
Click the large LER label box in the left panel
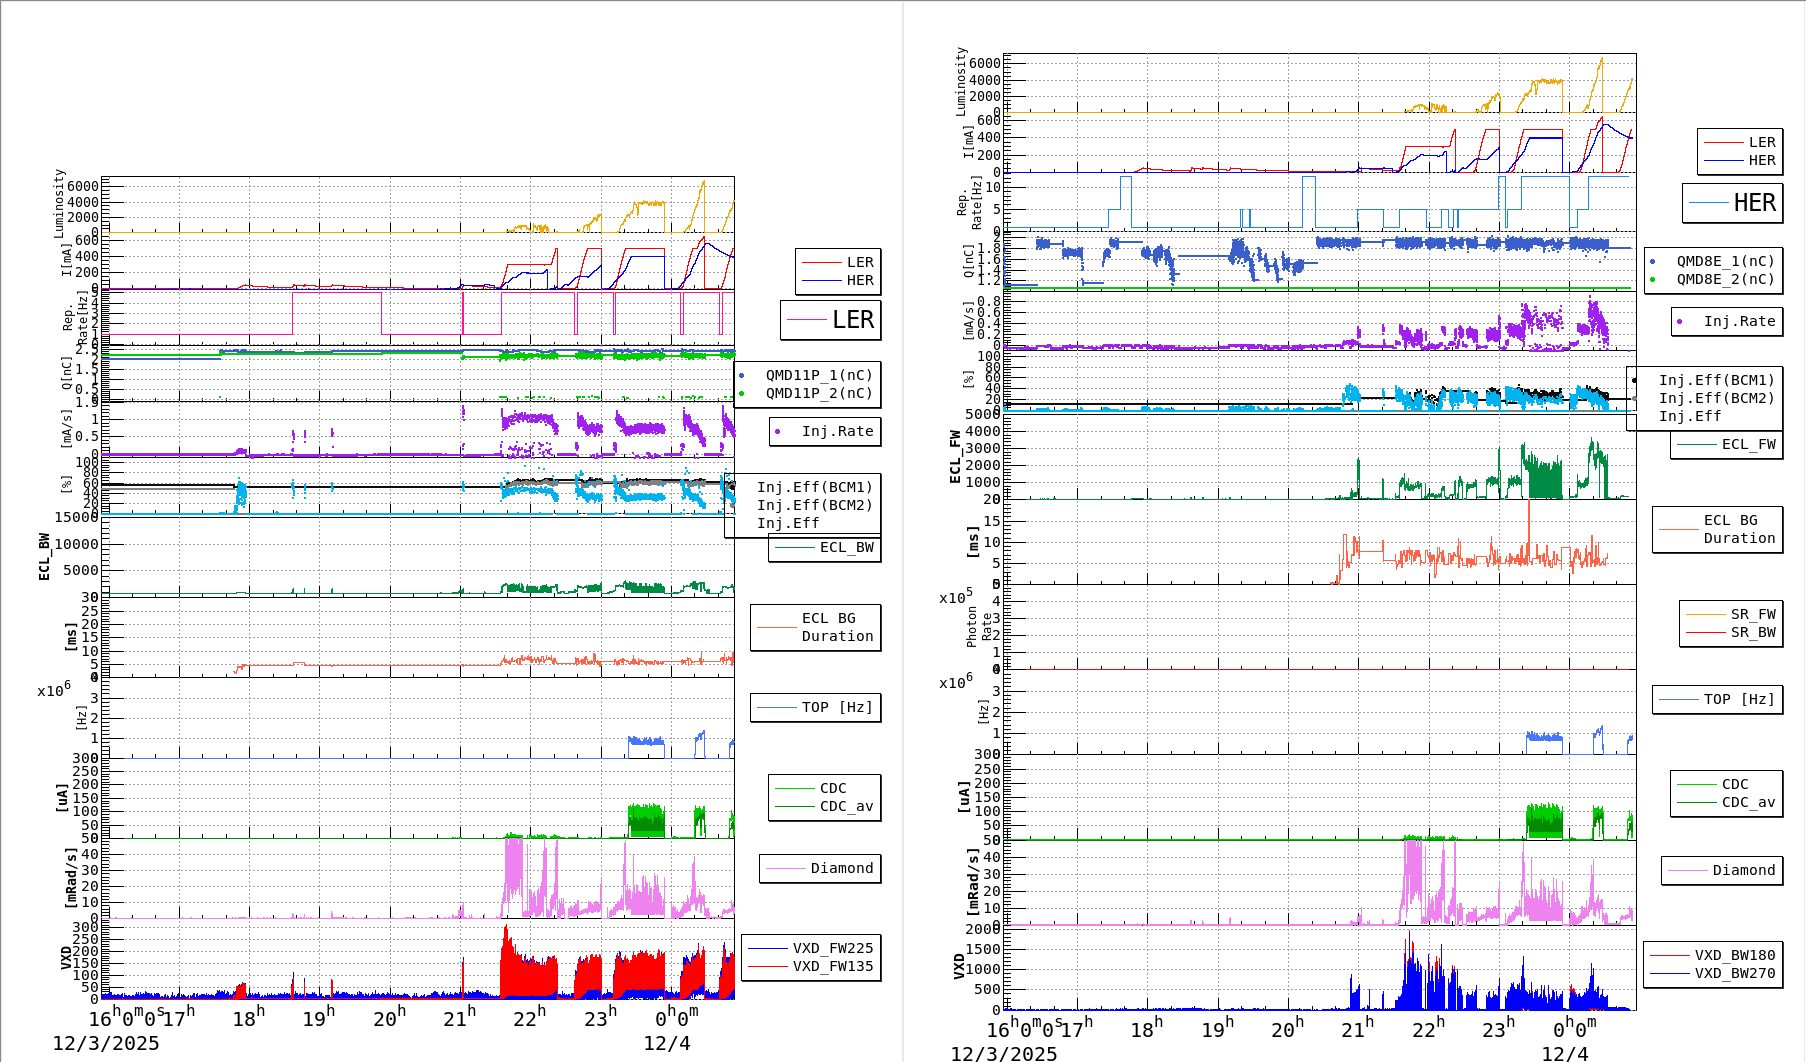[x=830, y=320]
